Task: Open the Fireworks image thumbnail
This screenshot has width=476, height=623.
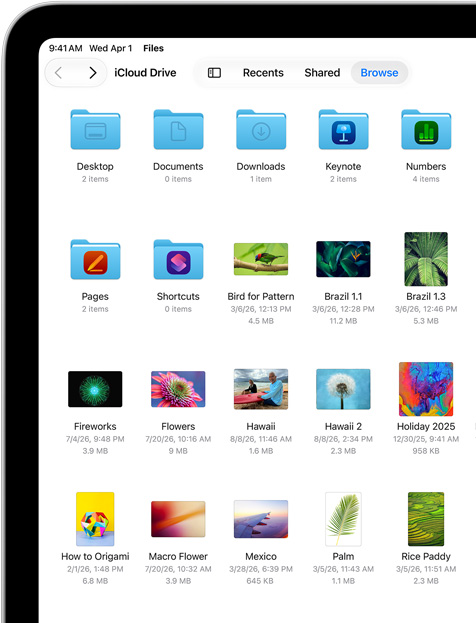Action: click(x=95, y=389)
